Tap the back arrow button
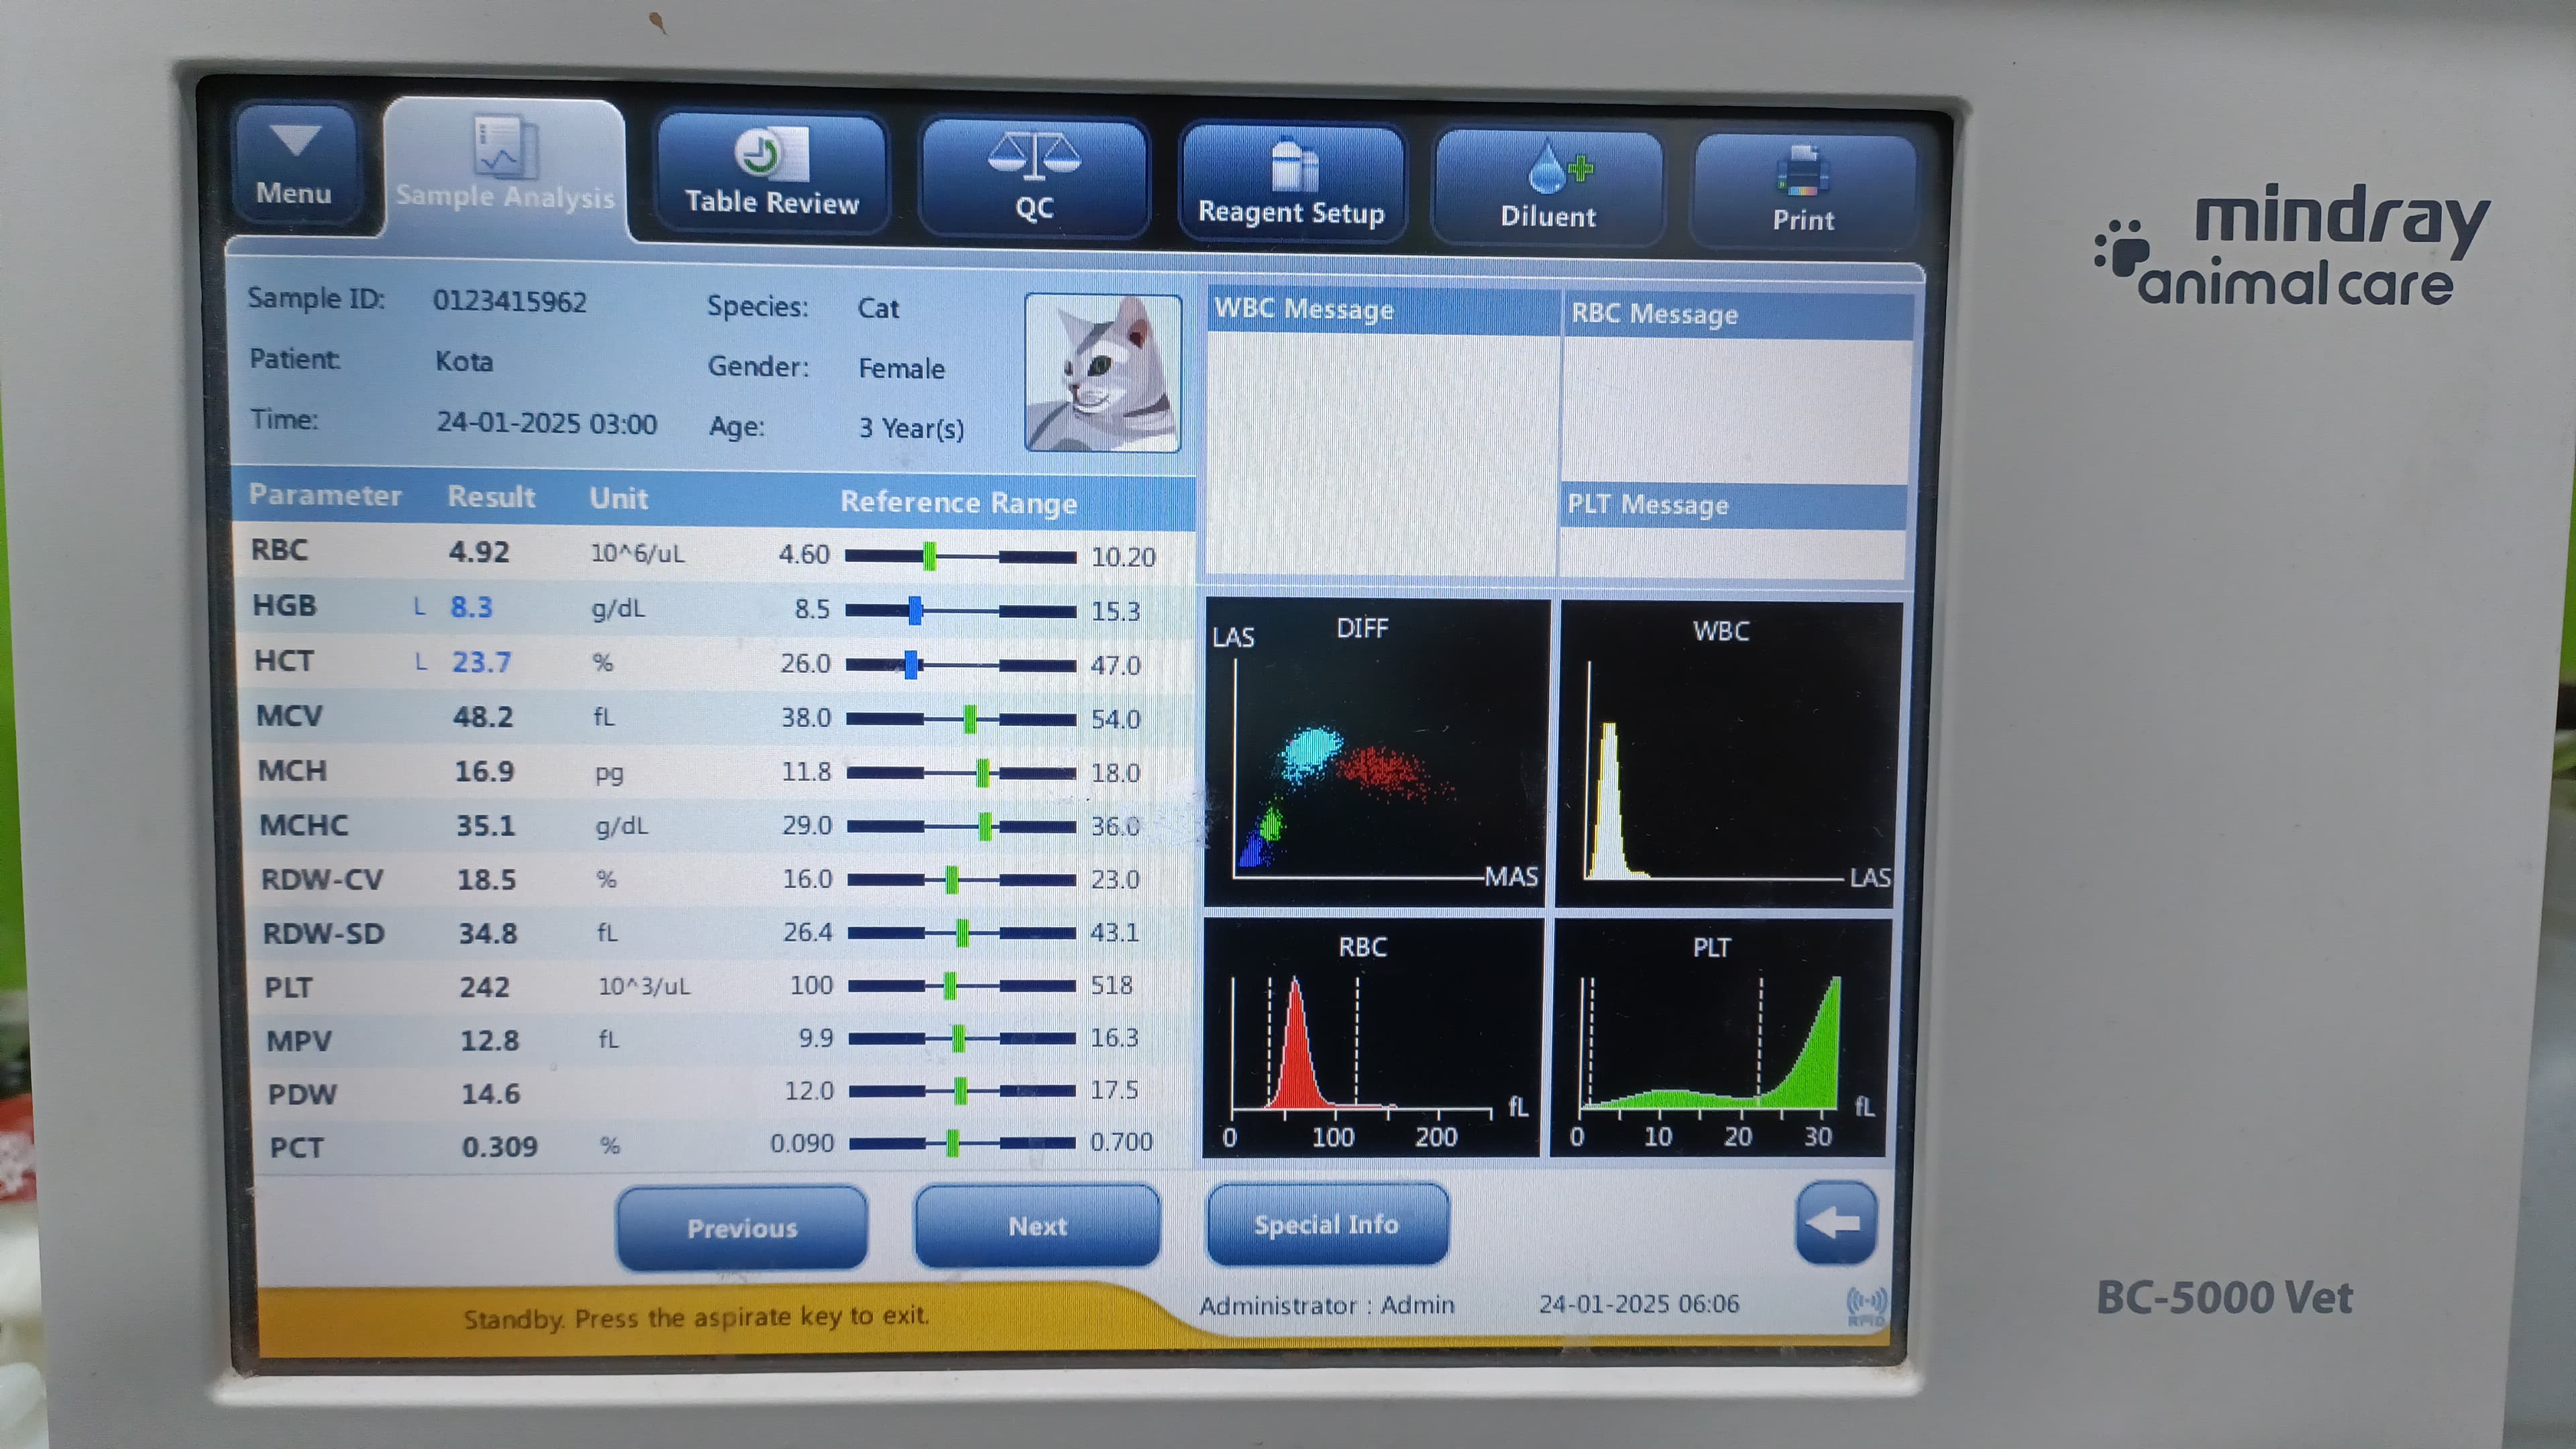 coord(1835,1222)
